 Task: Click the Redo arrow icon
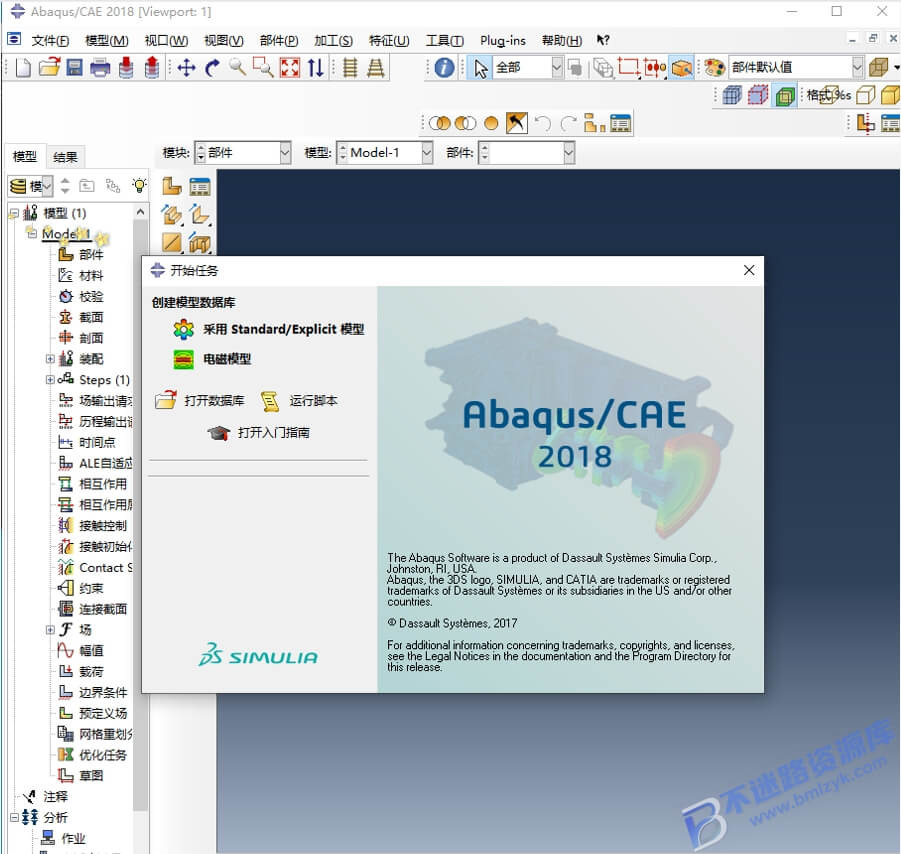click(x=568, y=123)
